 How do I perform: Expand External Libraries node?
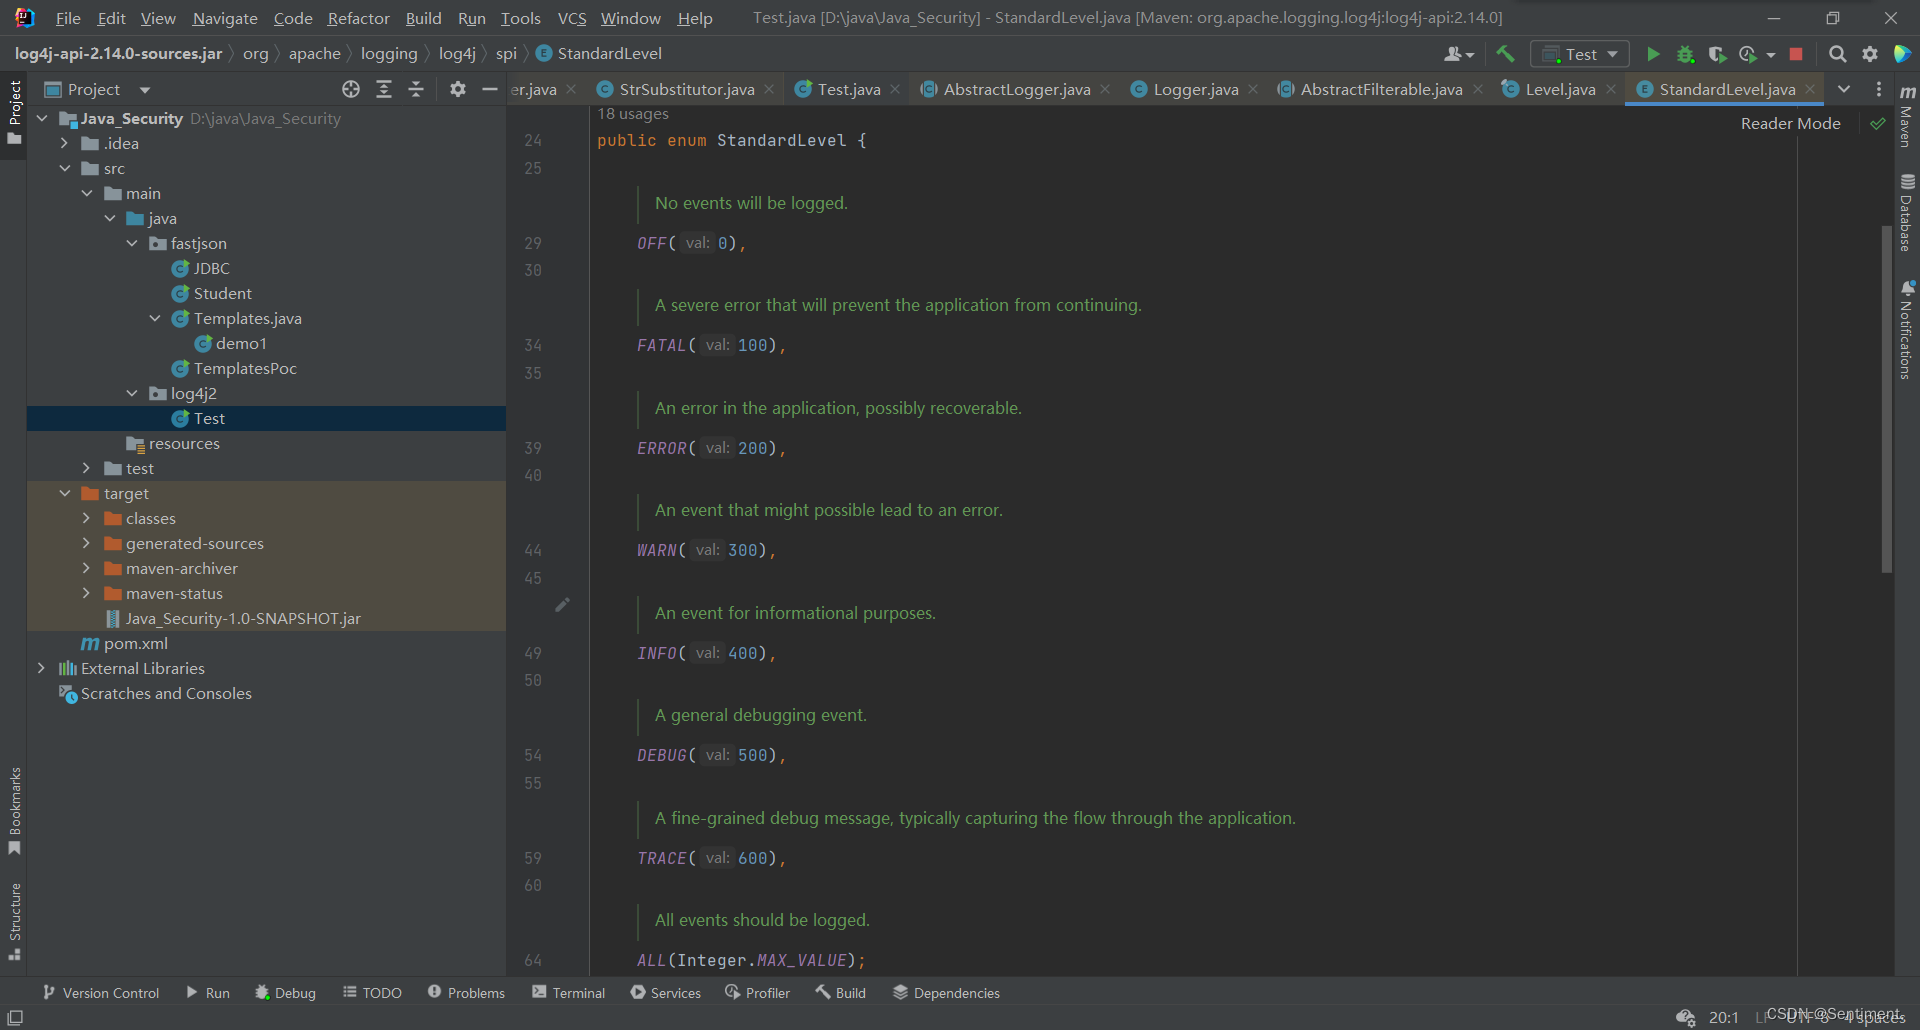41,668
